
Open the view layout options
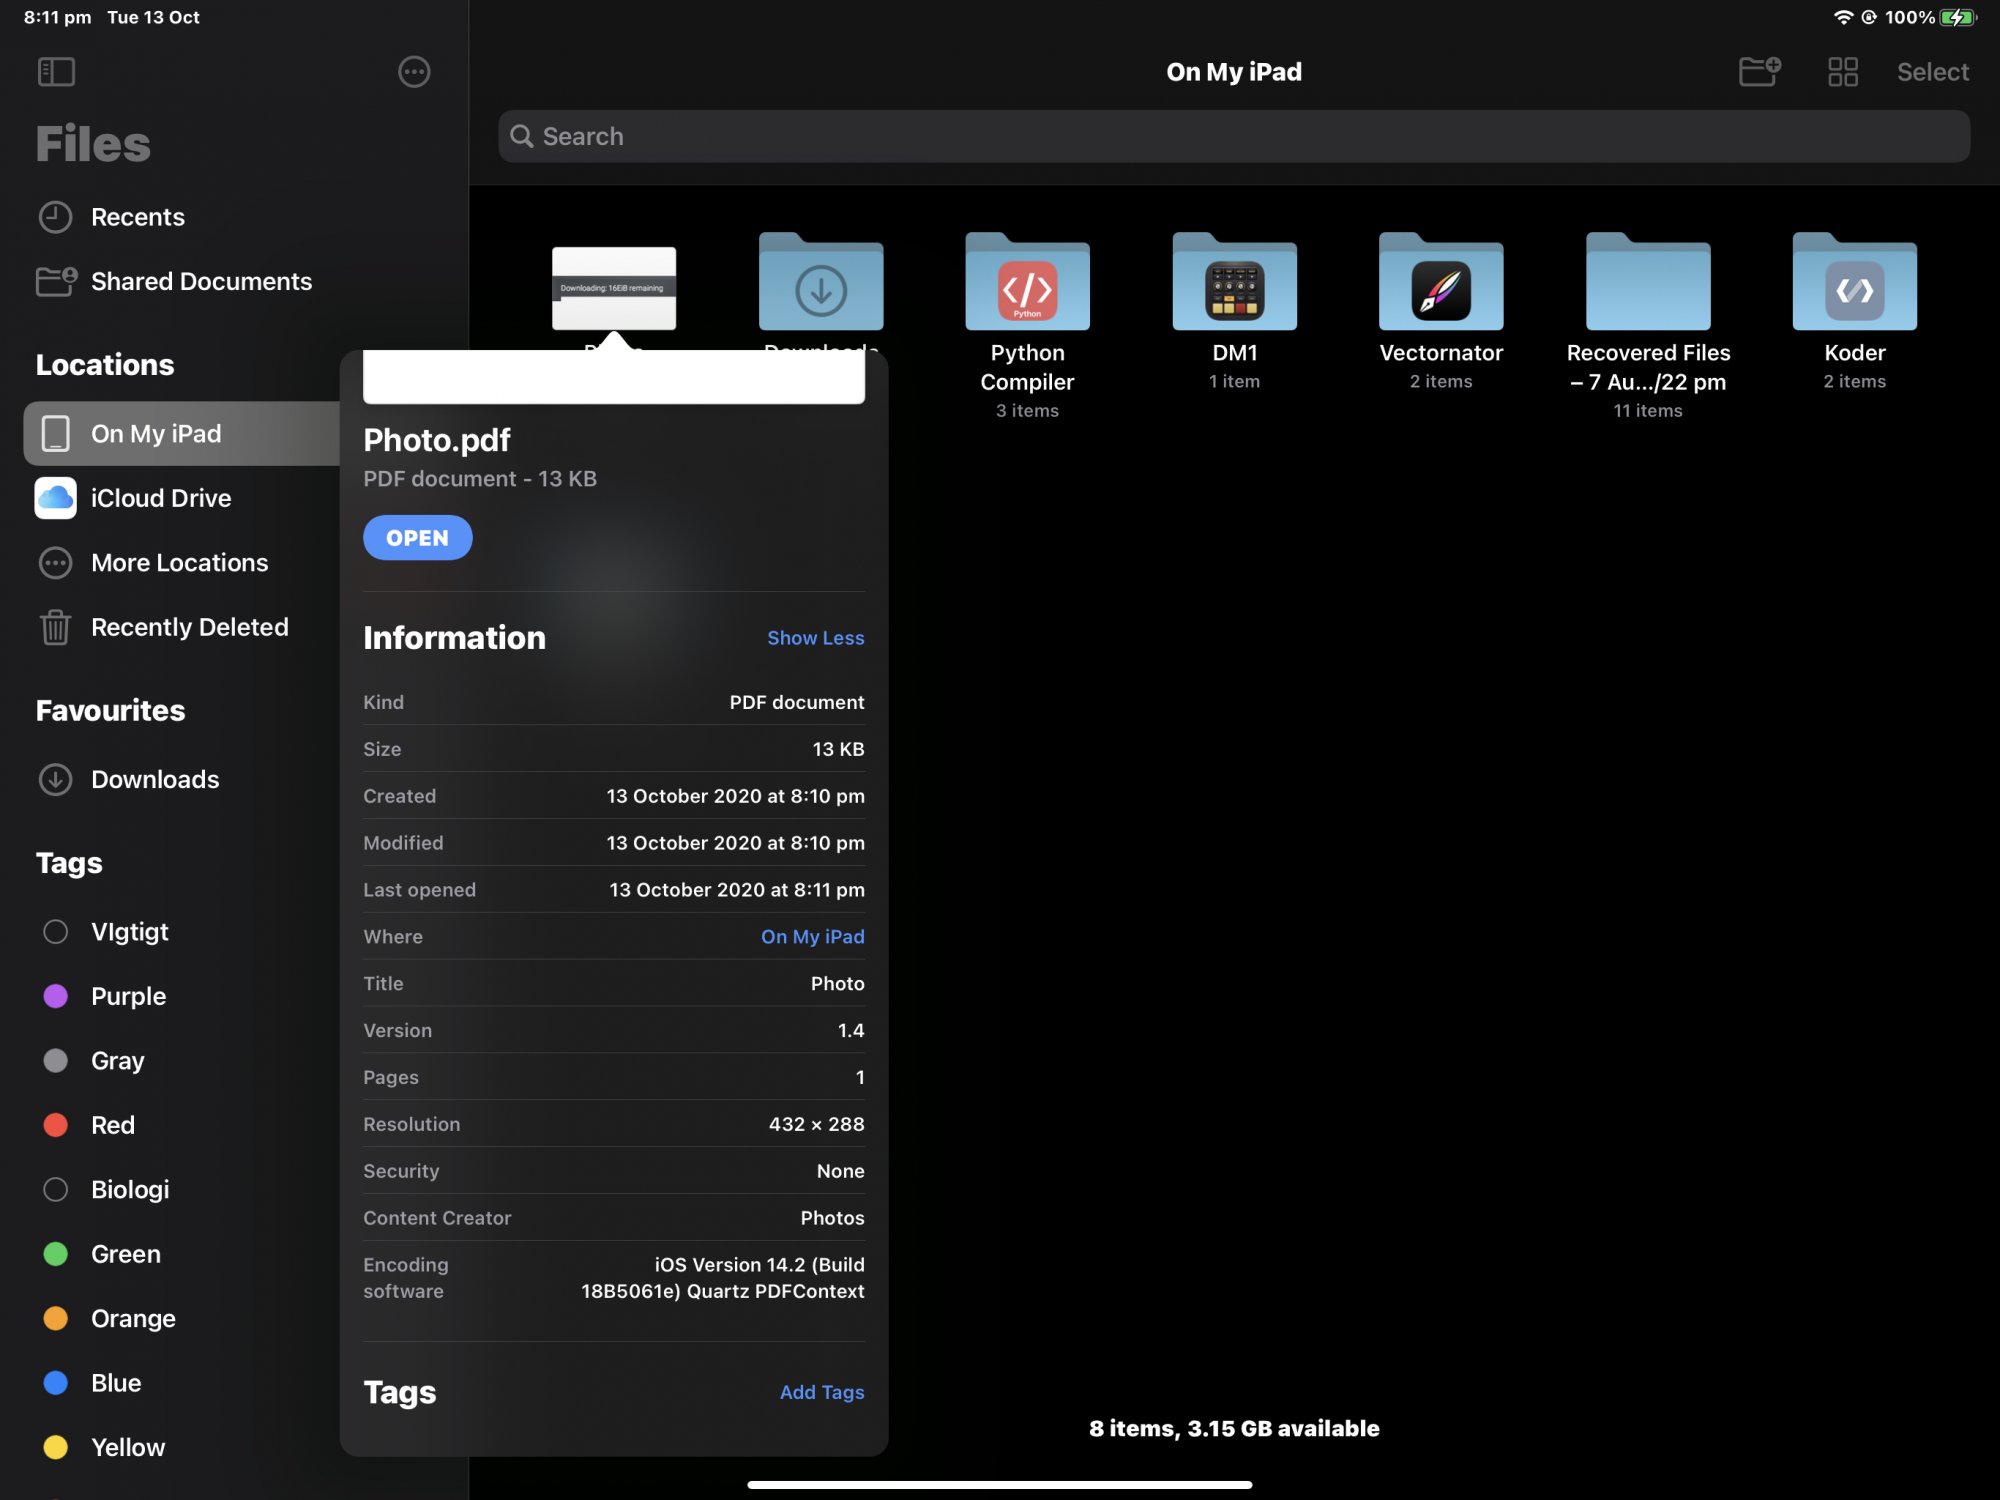[x=1843, y=71]
